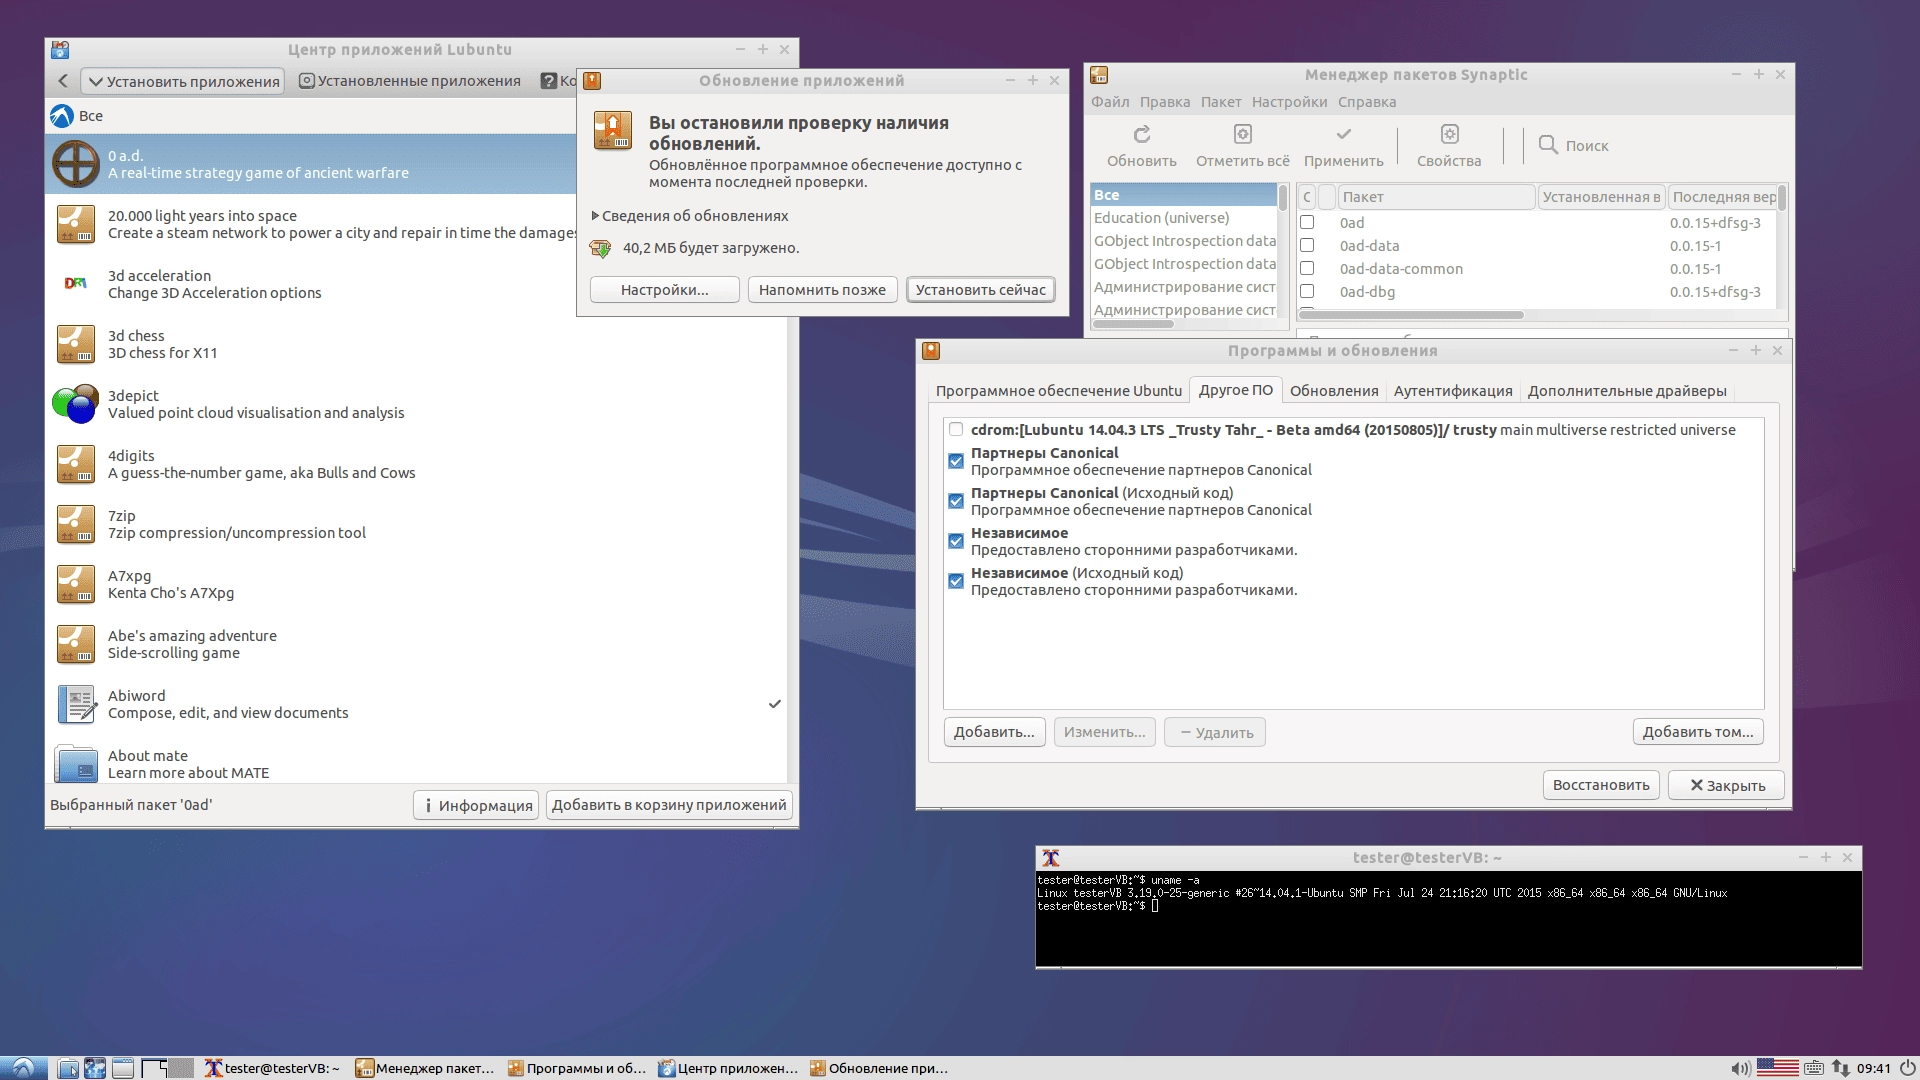The width and height of the screenshot is (1920, 1080).
Task: Mark the 0ad-data-common package checkbox
Action: (x=1307, y=268)
